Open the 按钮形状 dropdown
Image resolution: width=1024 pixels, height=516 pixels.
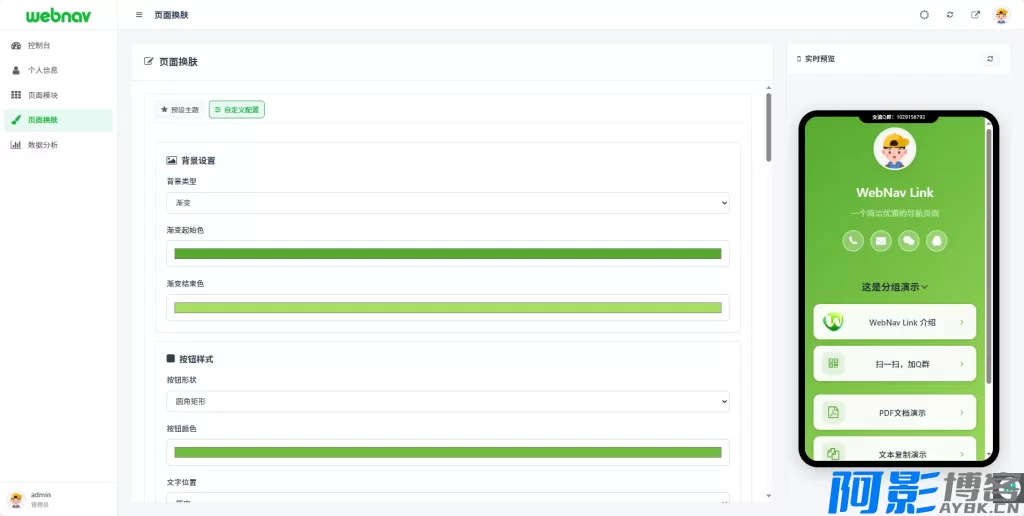pos(447,401)
